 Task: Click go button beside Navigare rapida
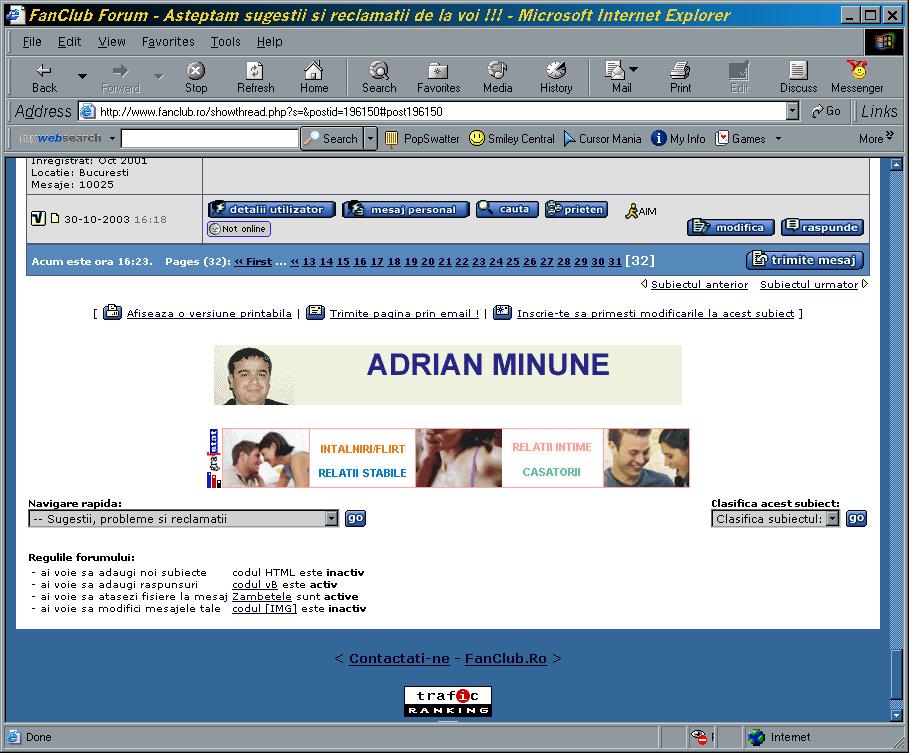355,518
